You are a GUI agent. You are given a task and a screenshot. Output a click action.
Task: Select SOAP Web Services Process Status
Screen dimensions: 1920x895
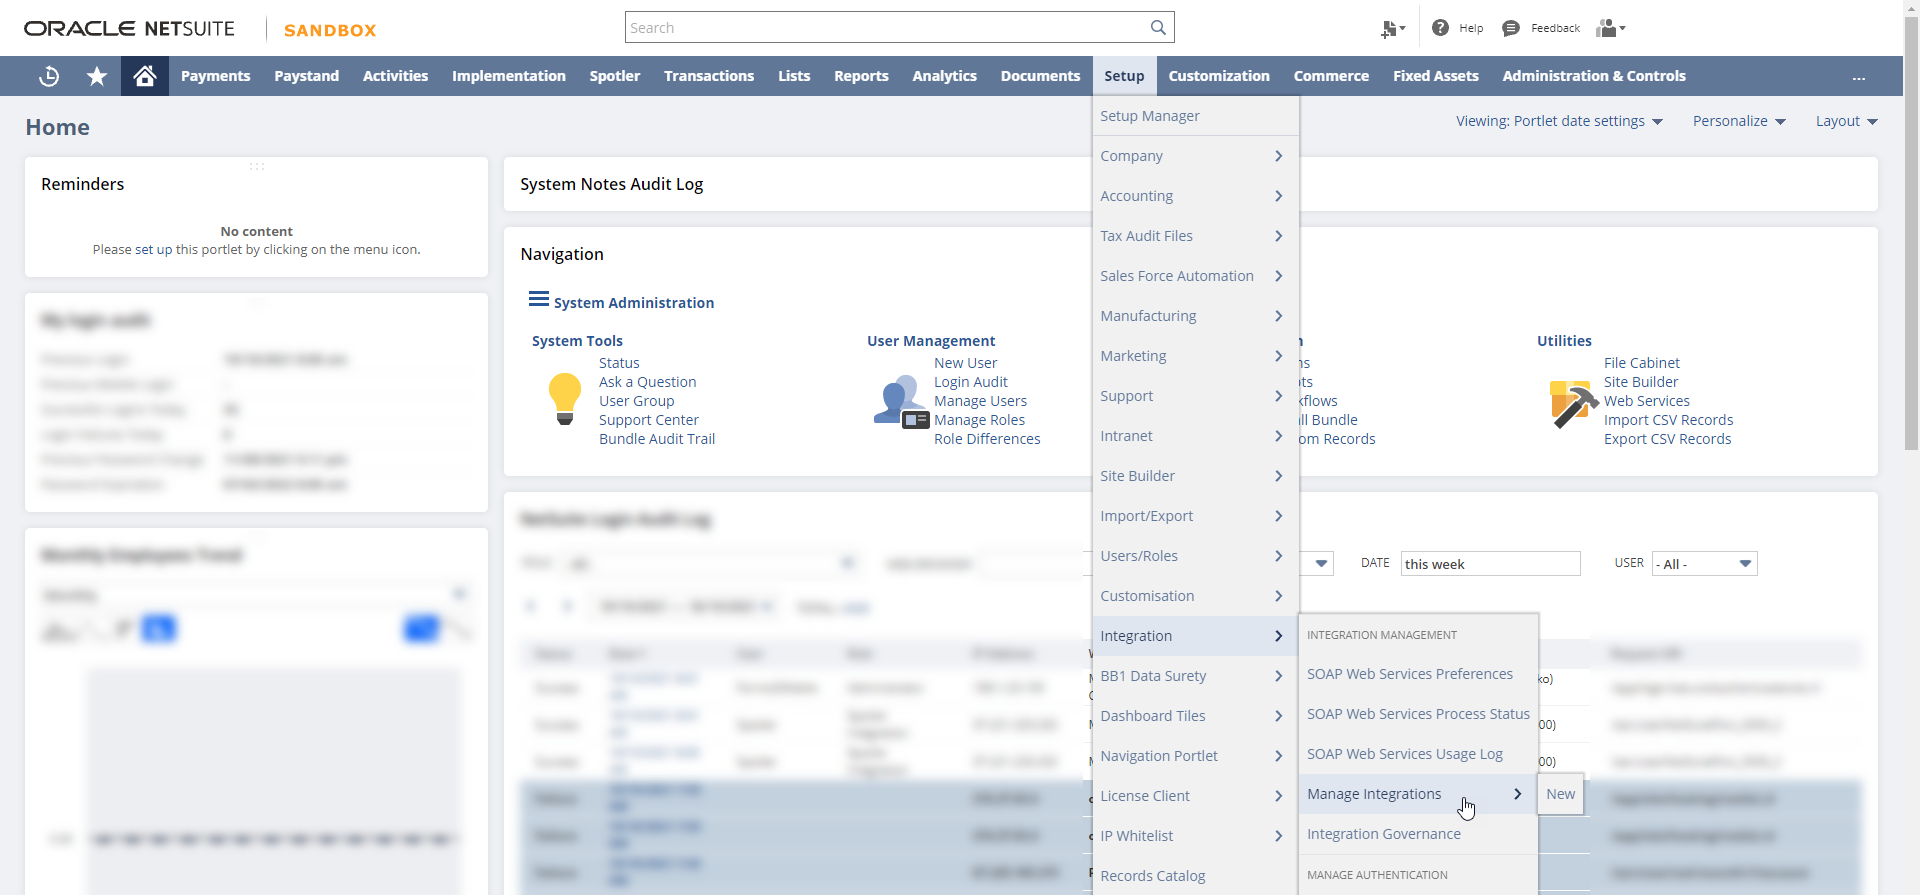click(x=1417, y=714)
